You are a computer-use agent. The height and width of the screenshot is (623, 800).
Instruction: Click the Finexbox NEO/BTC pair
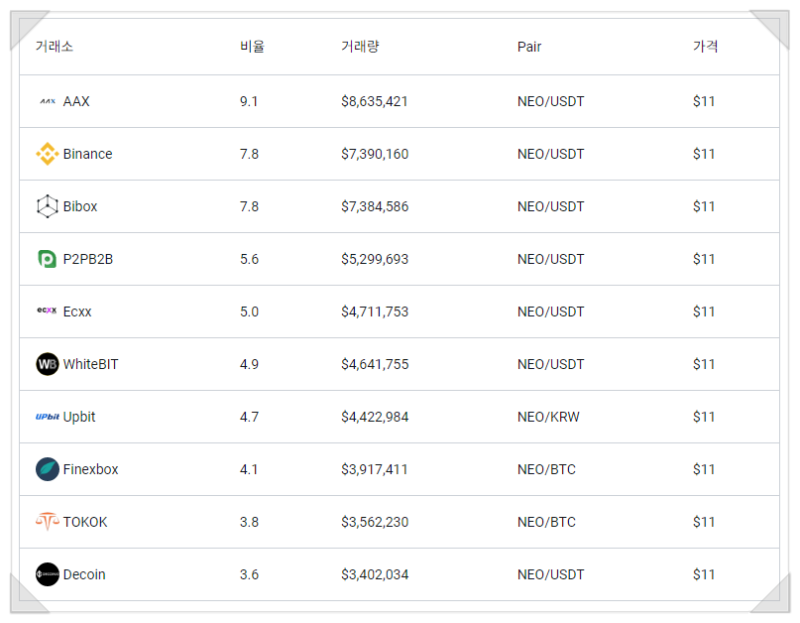tap(546, 469)
